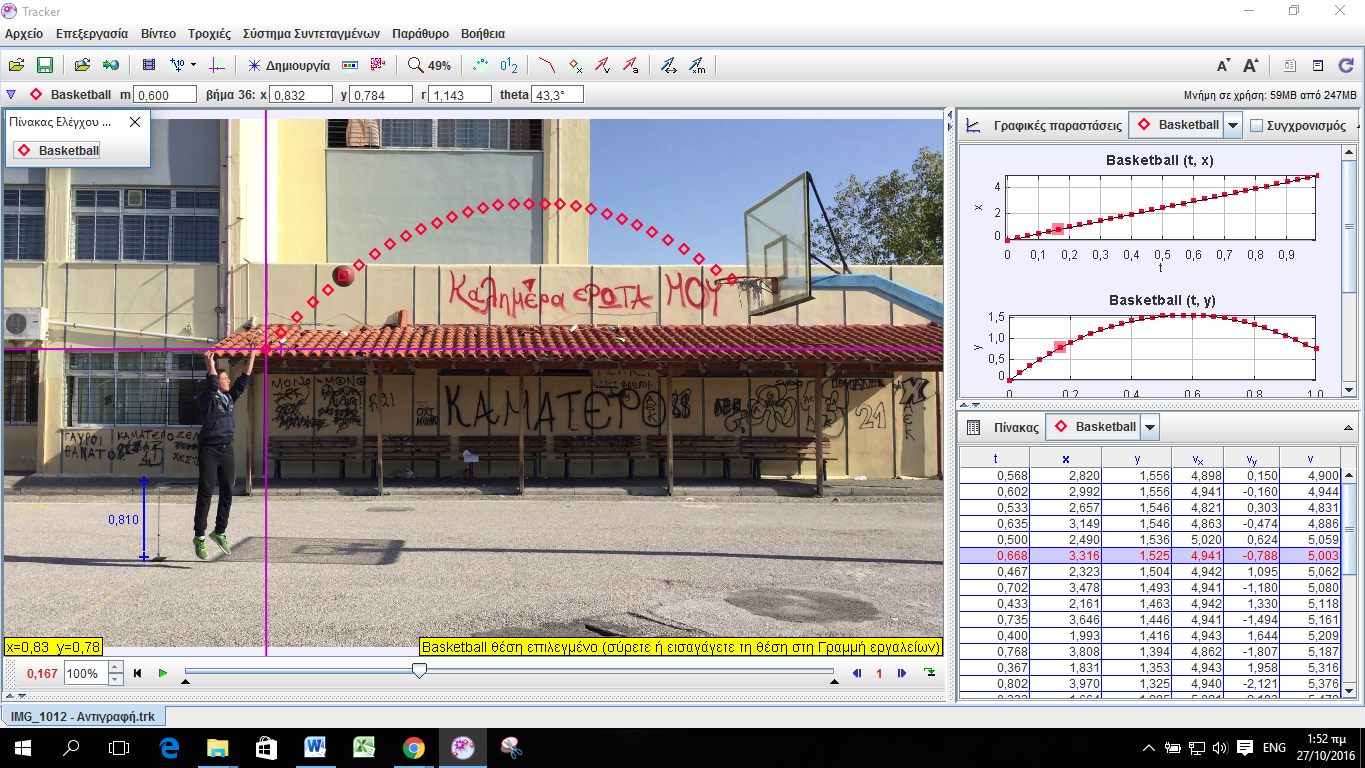Play the video with the green arrow
Image resolution: width=1365 pixels, height=768 pixels.
[163, 673]
